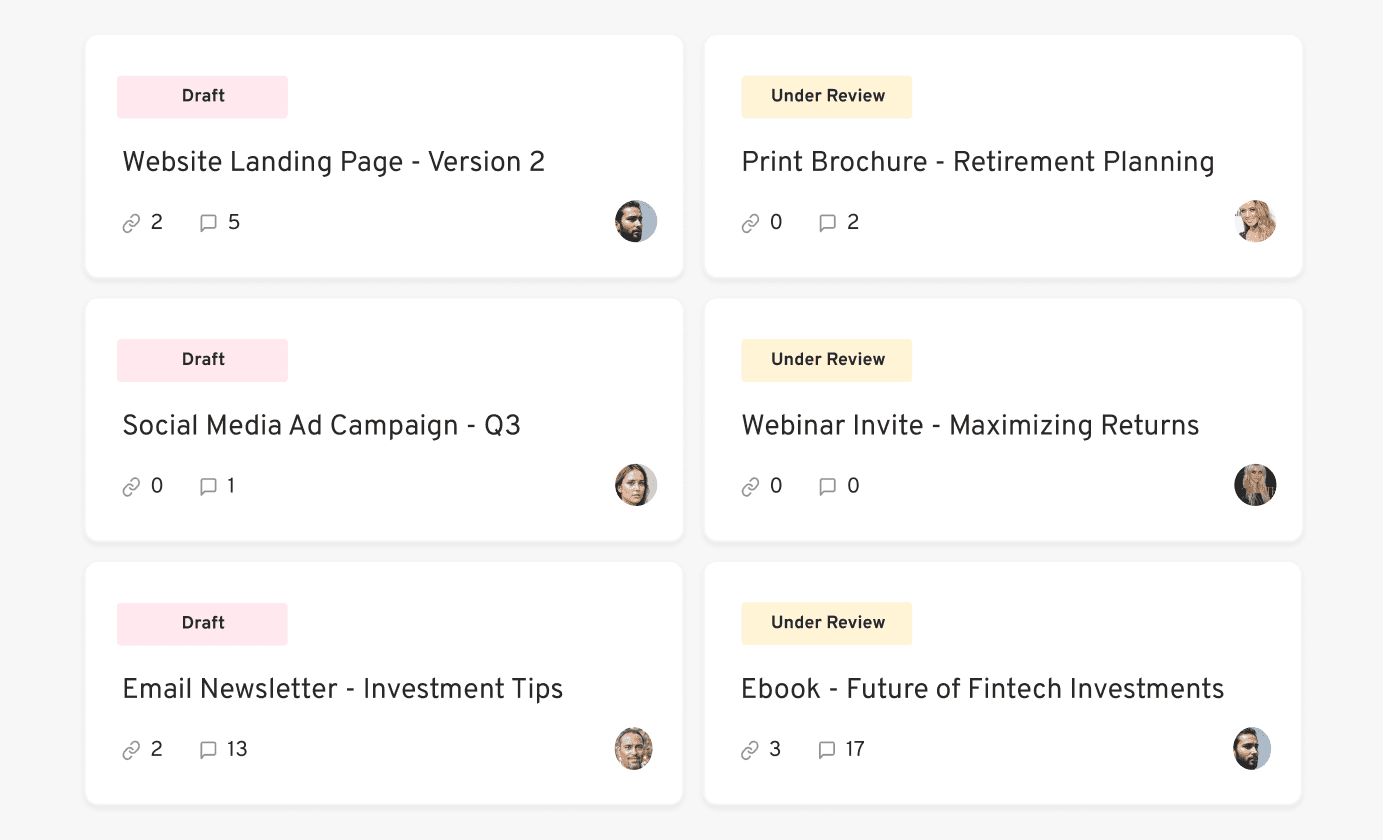1383x840 pixels.
Task: Open "Webinar Invite - Maximizing Returns"
Action: [969, 426]
